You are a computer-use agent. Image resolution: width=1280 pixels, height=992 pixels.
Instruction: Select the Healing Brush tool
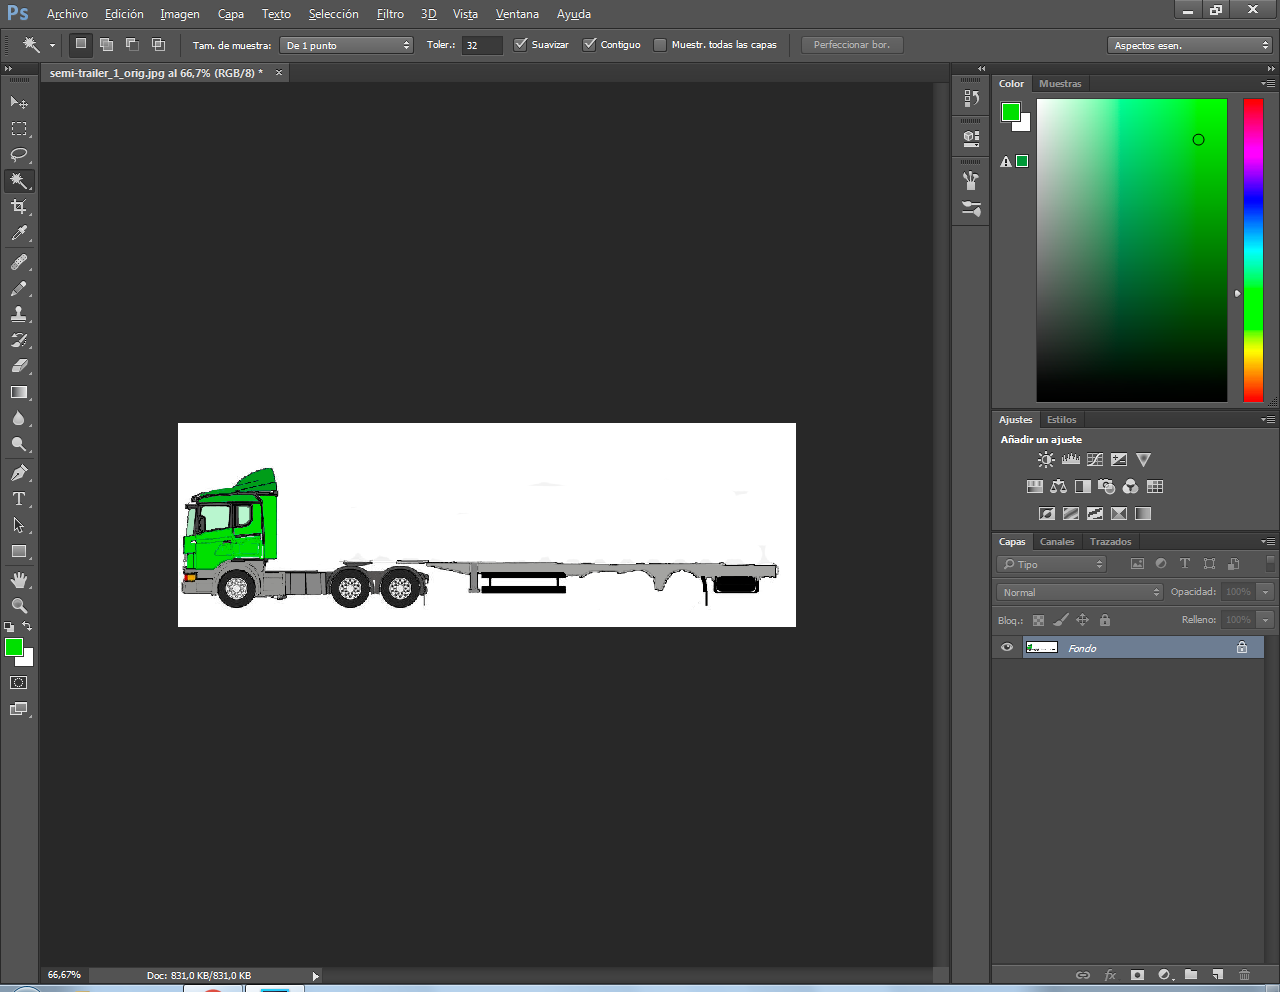tap(19, 262)
